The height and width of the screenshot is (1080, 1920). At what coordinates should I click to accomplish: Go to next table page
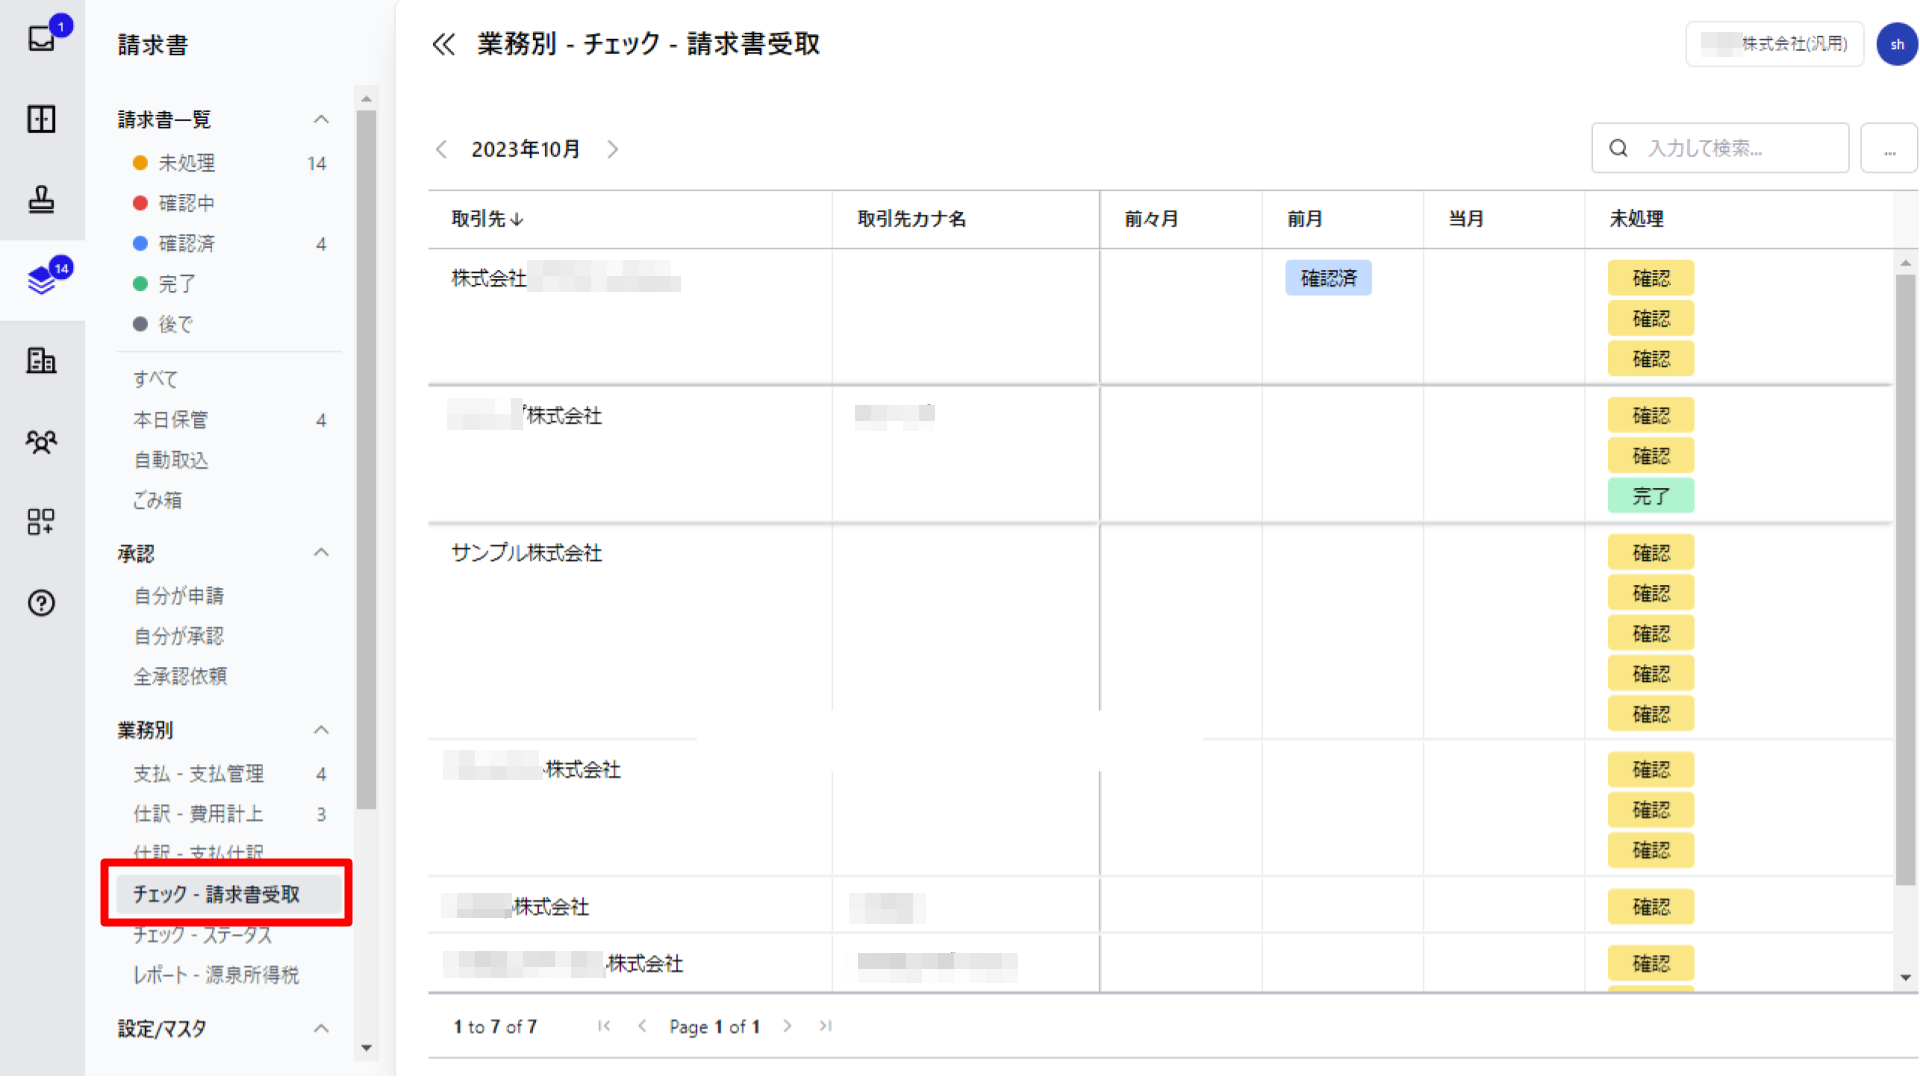point(788,1026)
